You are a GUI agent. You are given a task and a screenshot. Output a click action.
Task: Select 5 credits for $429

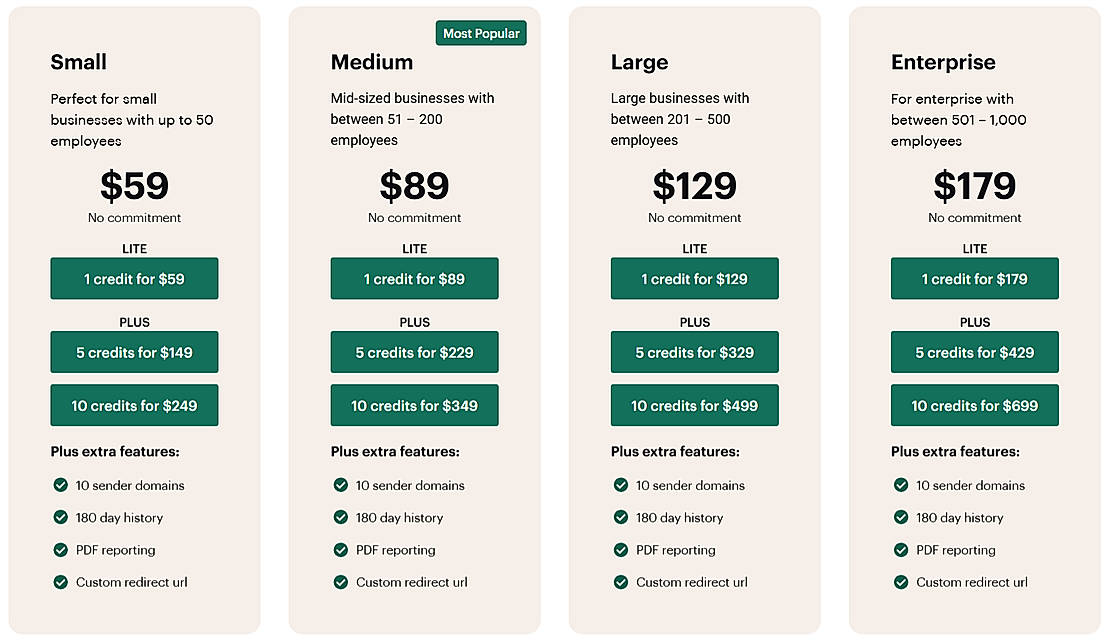click(x=974, y=352)
